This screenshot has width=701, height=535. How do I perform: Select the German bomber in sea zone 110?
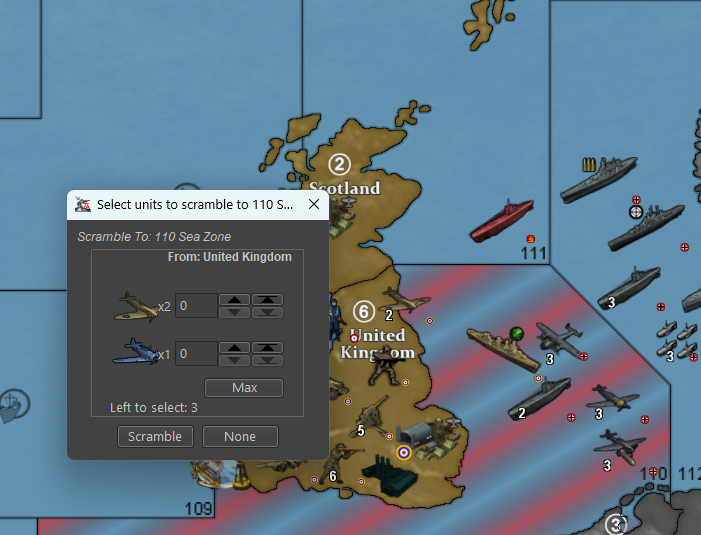(x=557, y=338)
